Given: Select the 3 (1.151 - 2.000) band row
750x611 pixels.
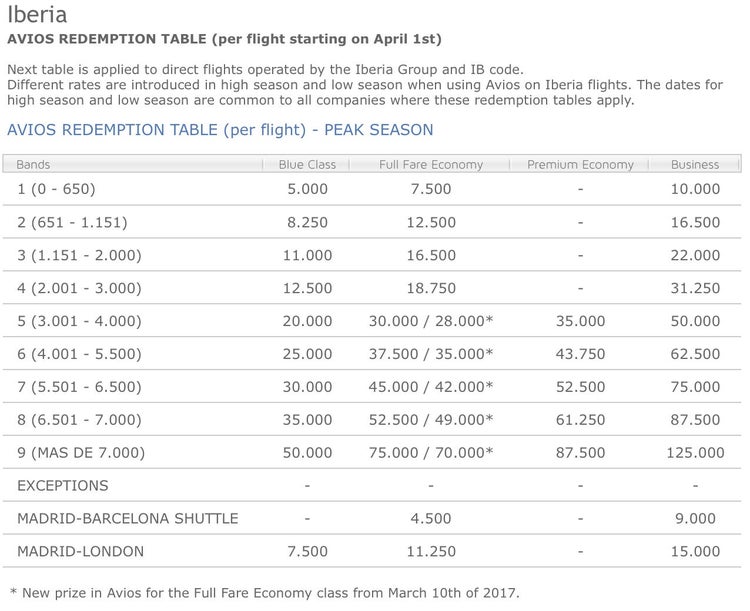Looking at the screenshot, I should click(x=372, y=255).
